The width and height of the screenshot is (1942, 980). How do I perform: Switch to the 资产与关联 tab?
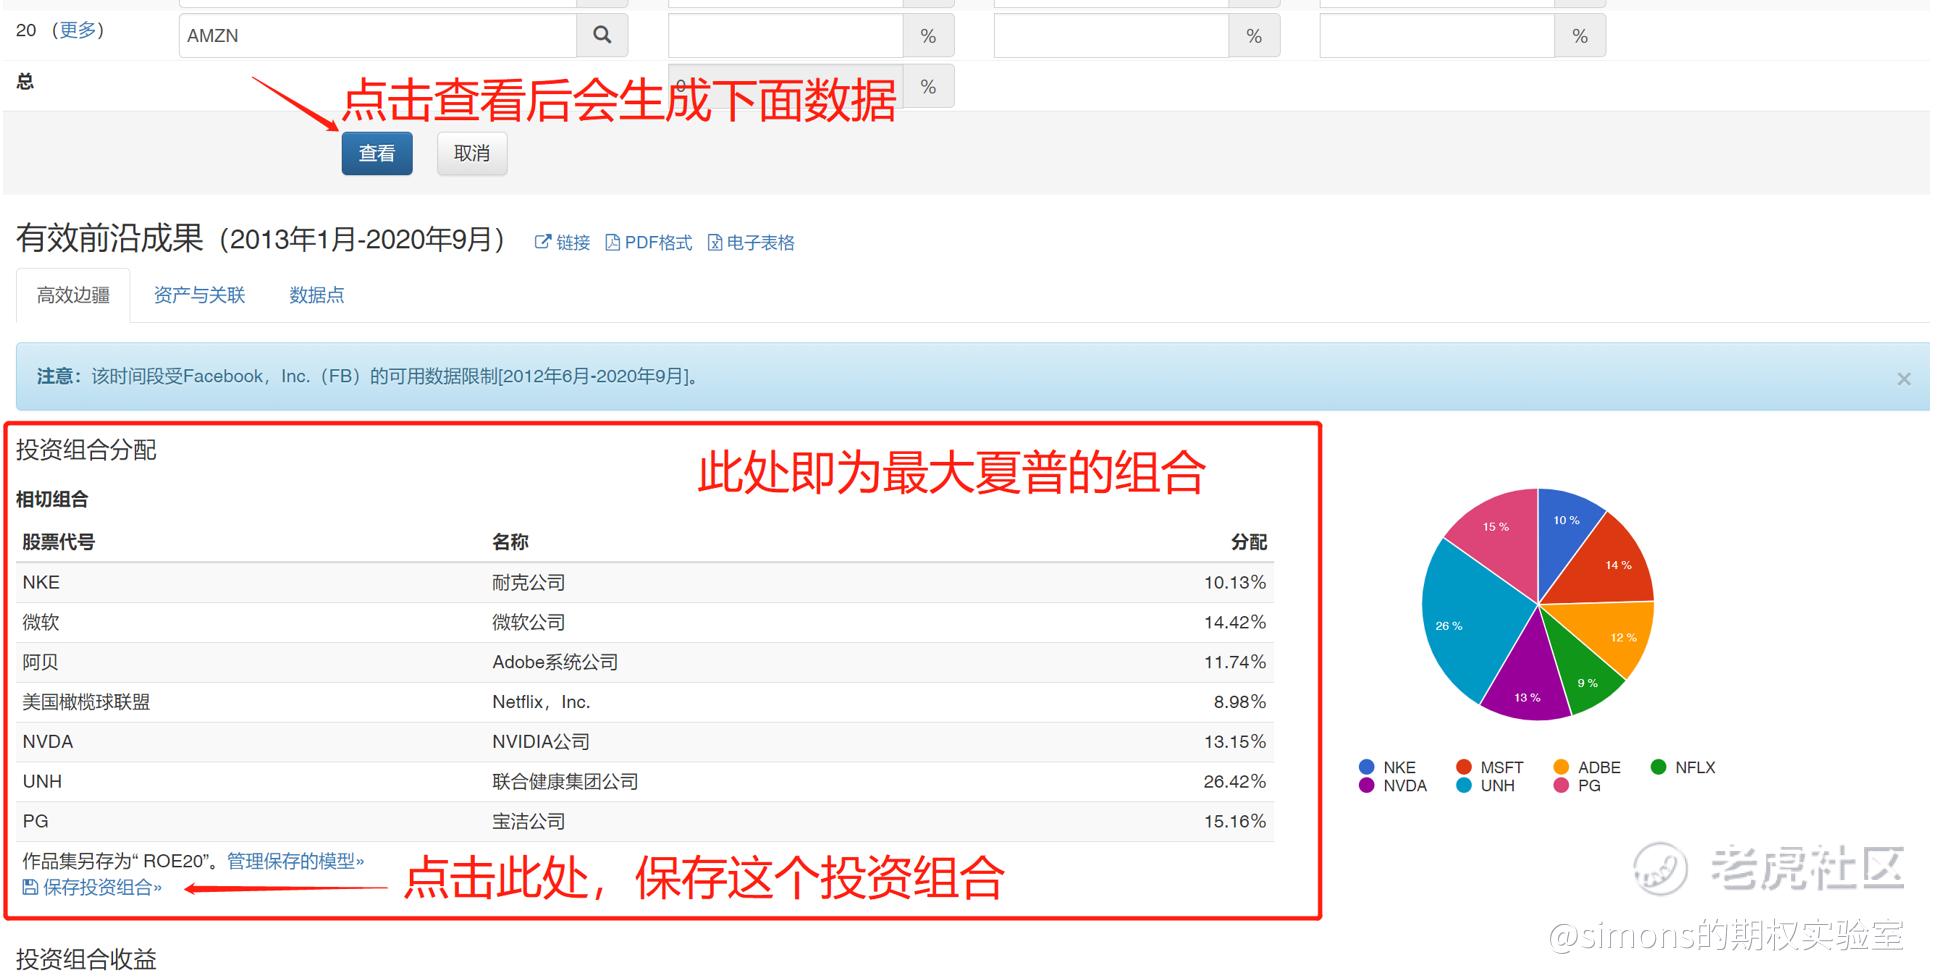[x=199, y=295]
